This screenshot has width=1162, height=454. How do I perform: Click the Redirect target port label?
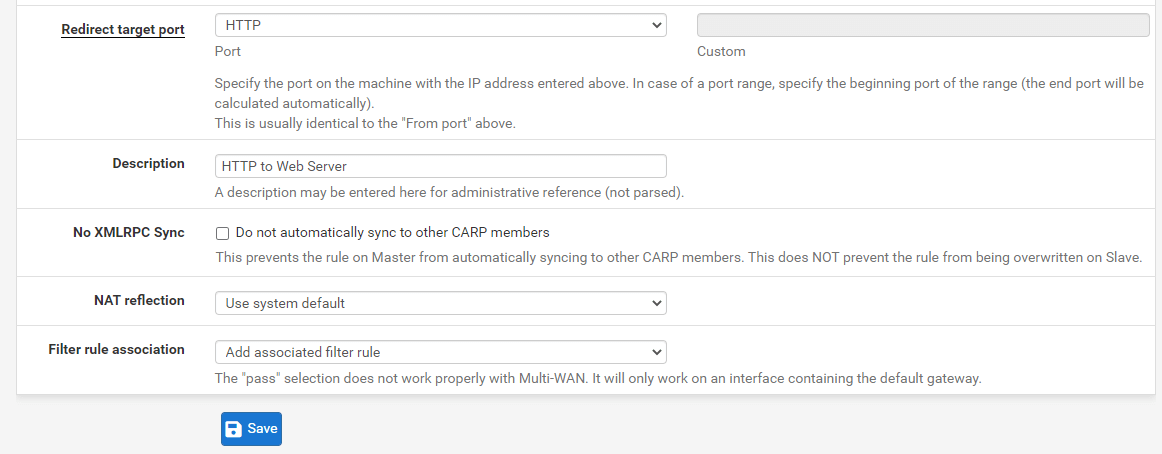pyautogui.click(x=123, y=30)
